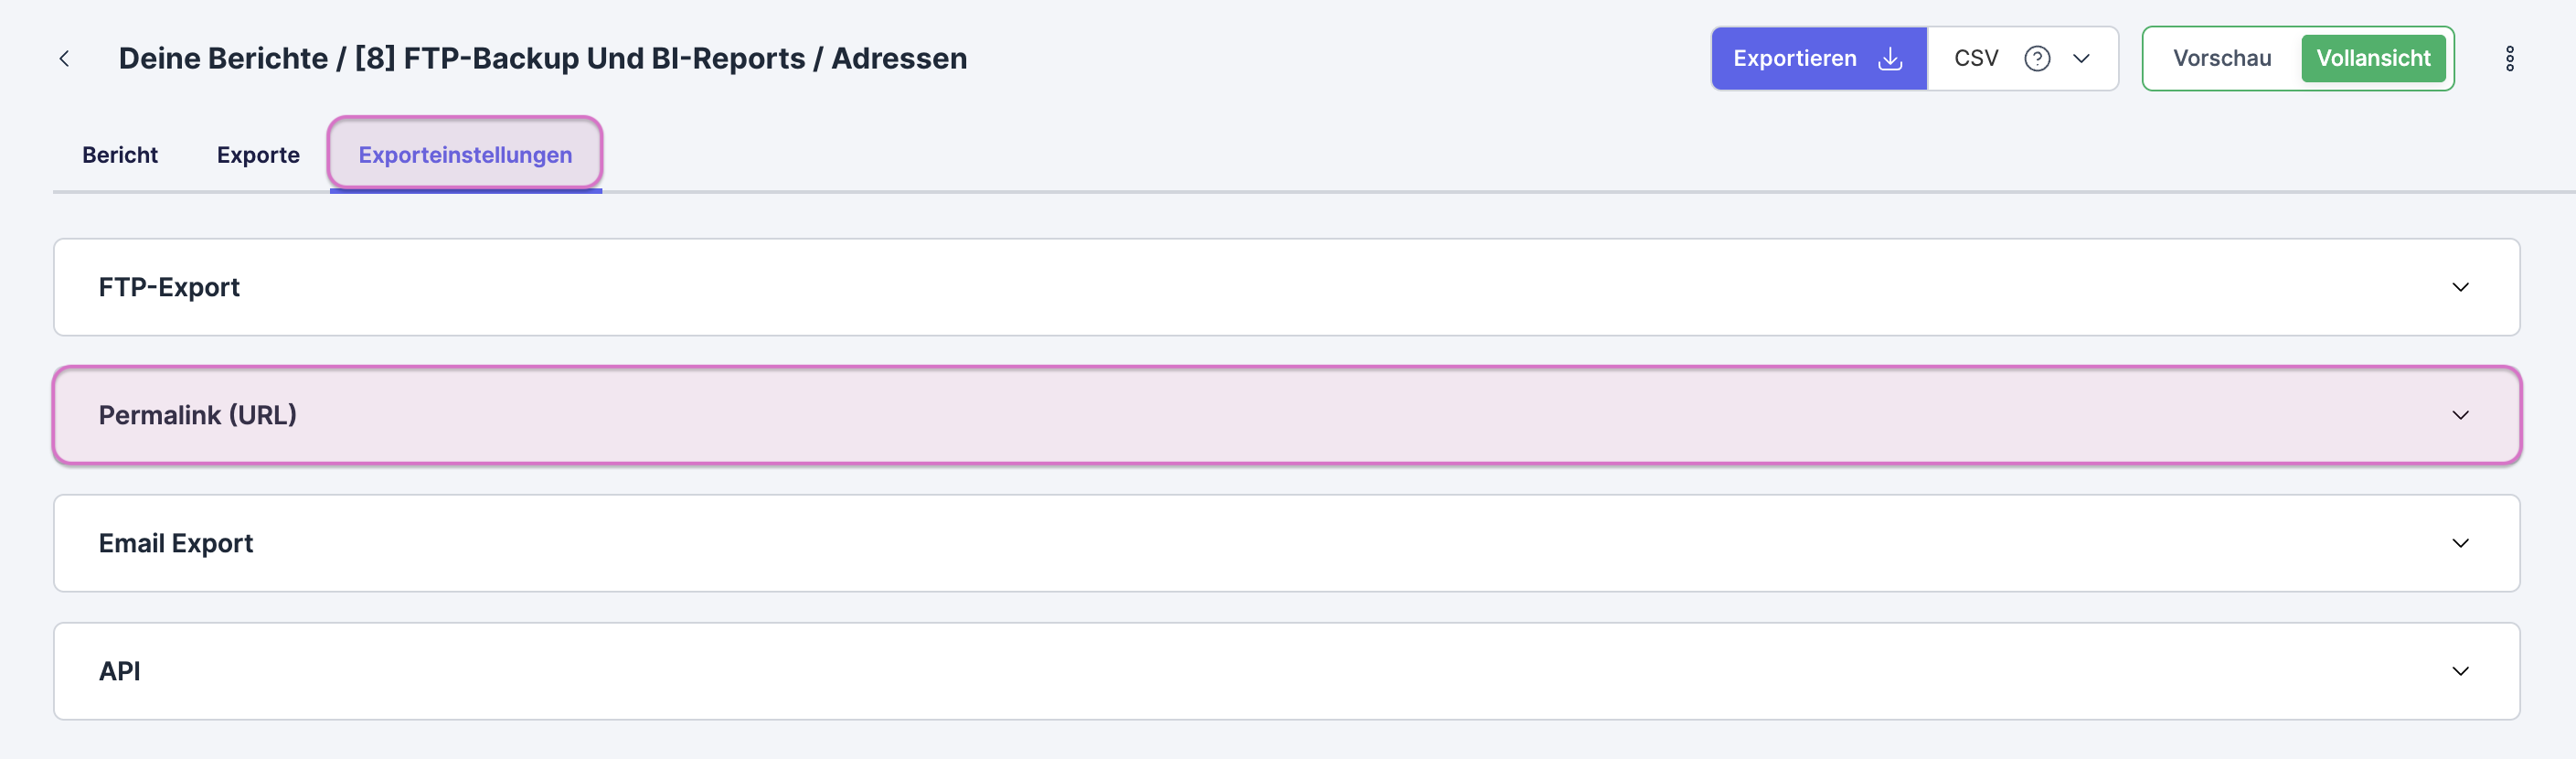The height and width of the screenshot is (759, 2576).
Task: Open the help tooltip next to CSV
Action: tap(2038, 59)
